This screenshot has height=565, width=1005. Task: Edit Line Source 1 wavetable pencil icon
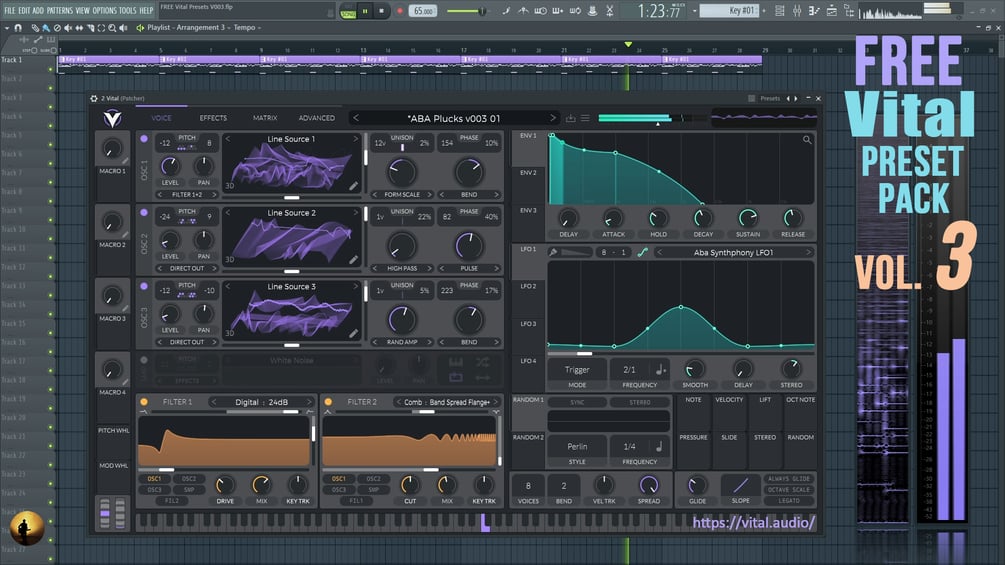coord(353,186)
